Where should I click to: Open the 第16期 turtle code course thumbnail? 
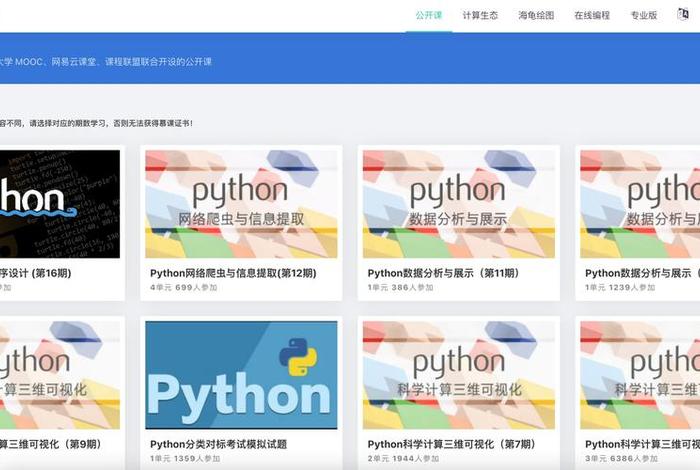point(60,204)
